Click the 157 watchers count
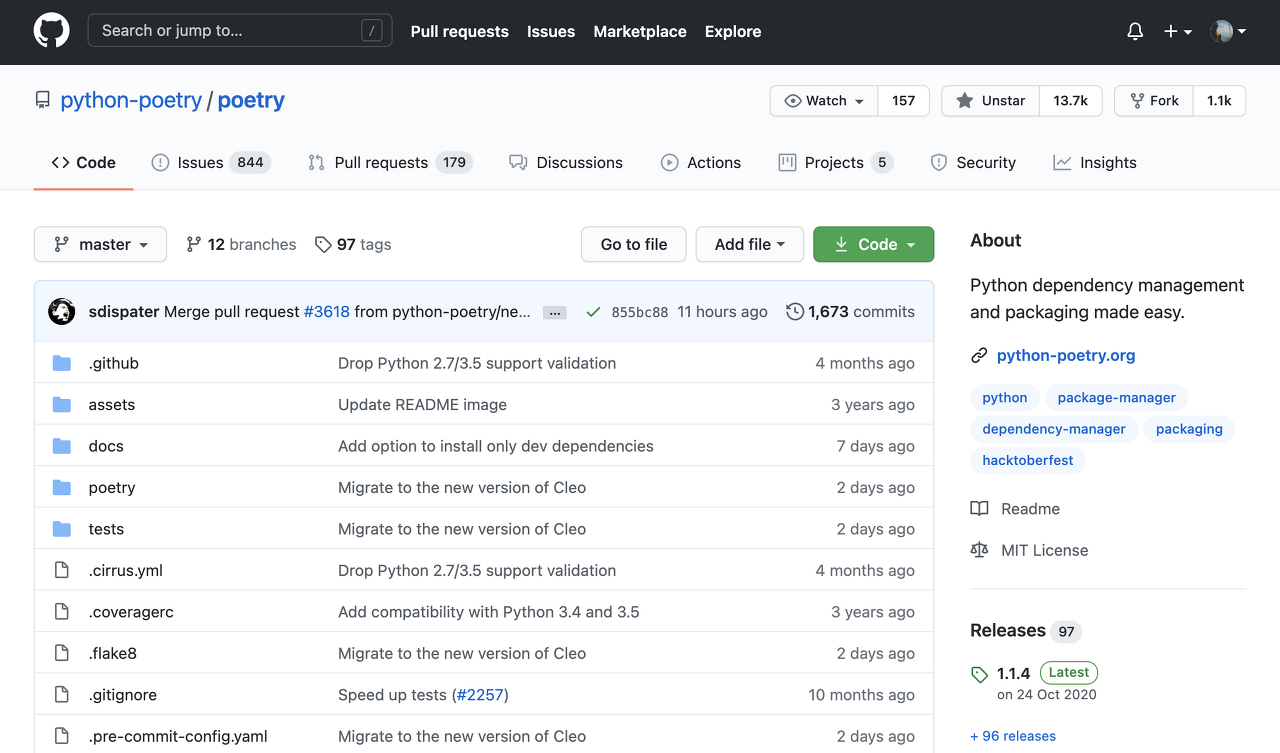 904,101
